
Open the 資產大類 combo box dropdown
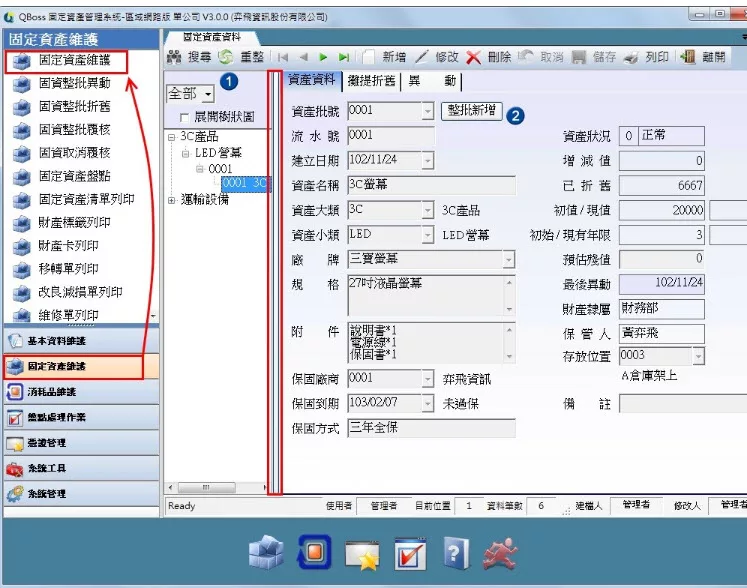click(427, 211)
